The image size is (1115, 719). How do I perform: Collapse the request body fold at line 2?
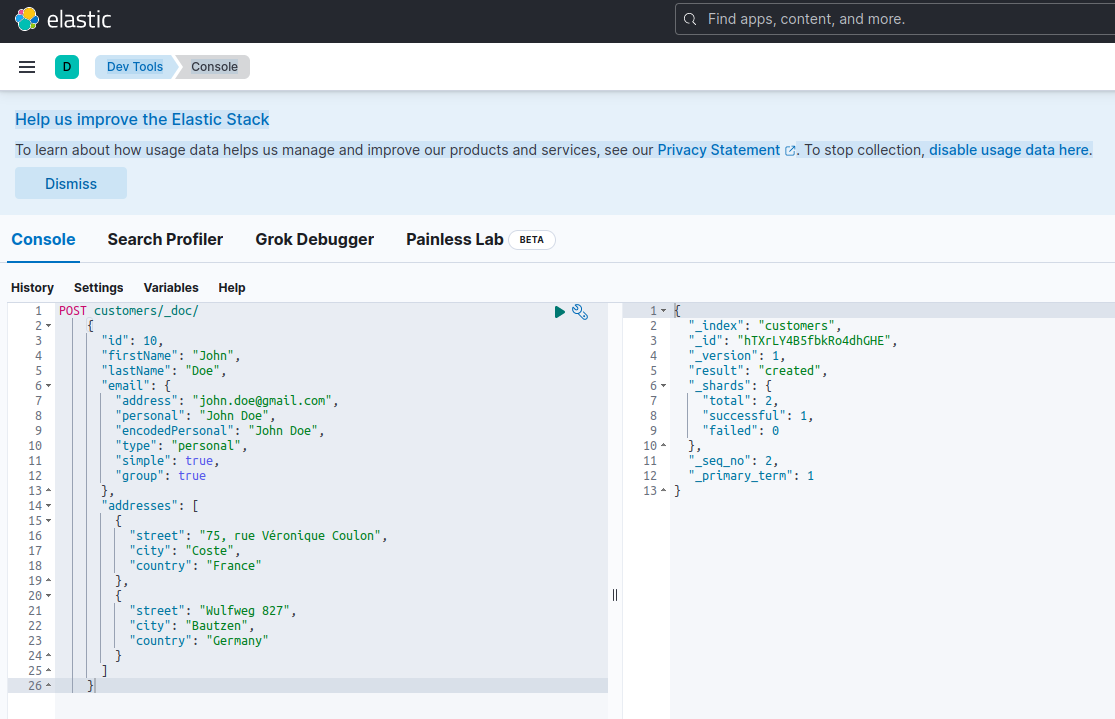48,326
